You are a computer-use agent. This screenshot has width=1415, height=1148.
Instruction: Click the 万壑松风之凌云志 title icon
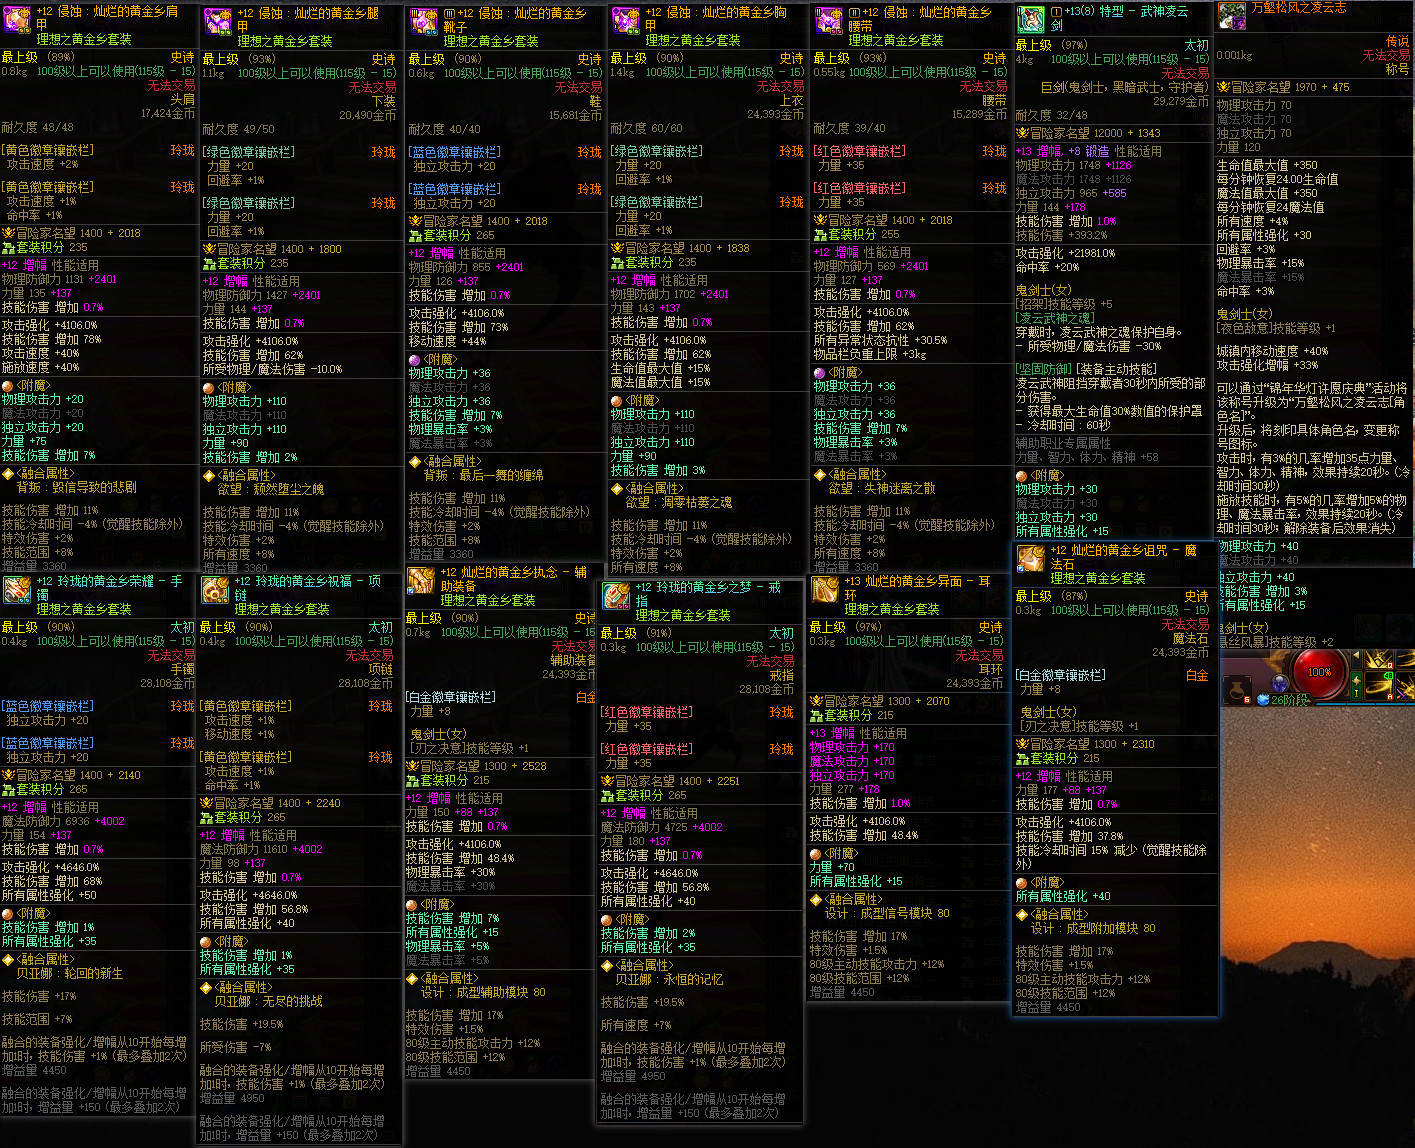[1232, 16]
